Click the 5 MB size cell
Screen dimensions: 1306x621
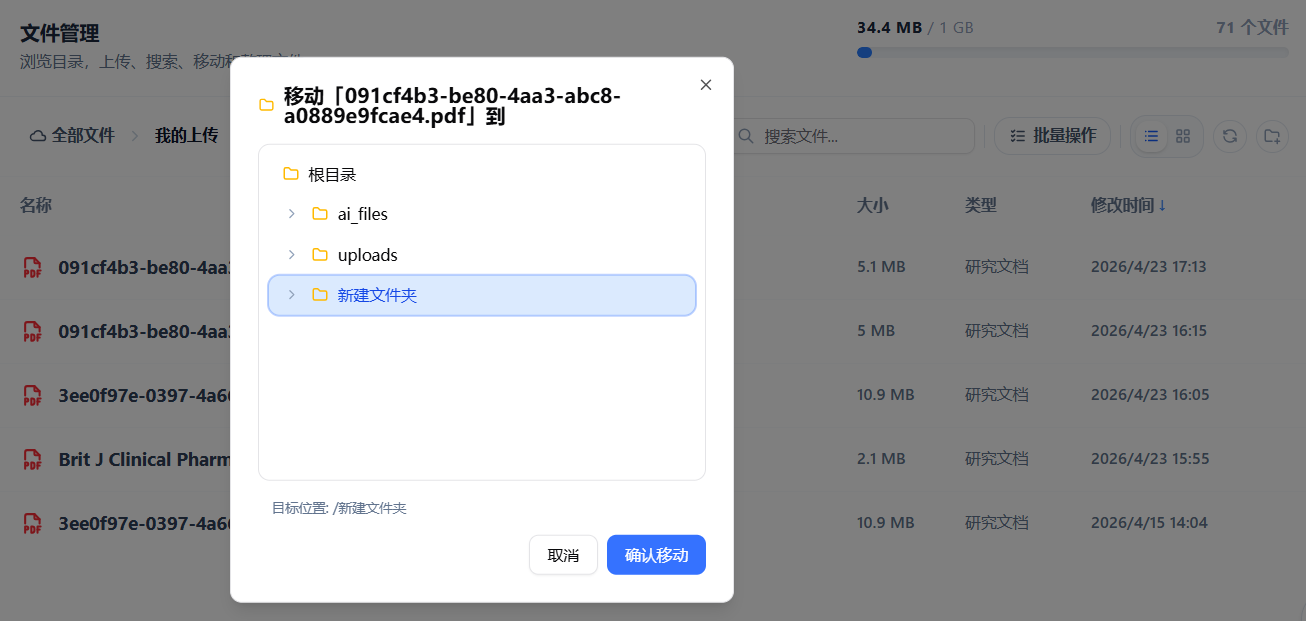[x=876, y=331]
